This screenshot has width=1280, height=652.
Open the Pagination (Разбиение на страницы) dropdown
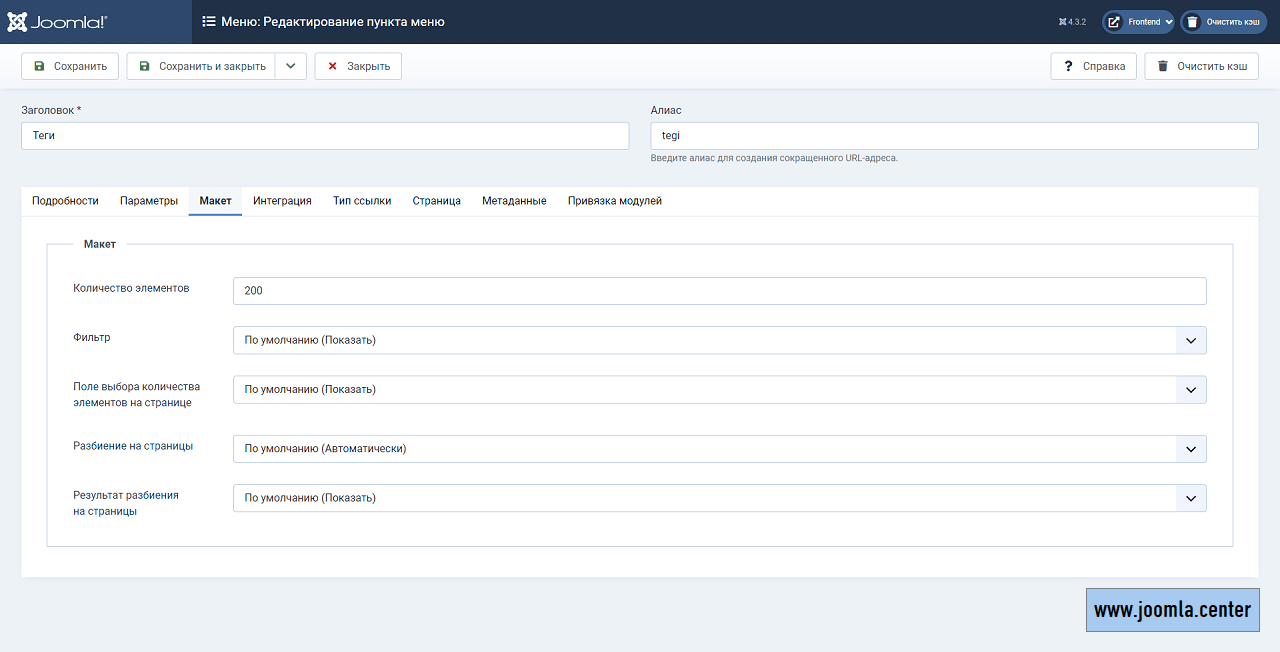pos(719,449)
